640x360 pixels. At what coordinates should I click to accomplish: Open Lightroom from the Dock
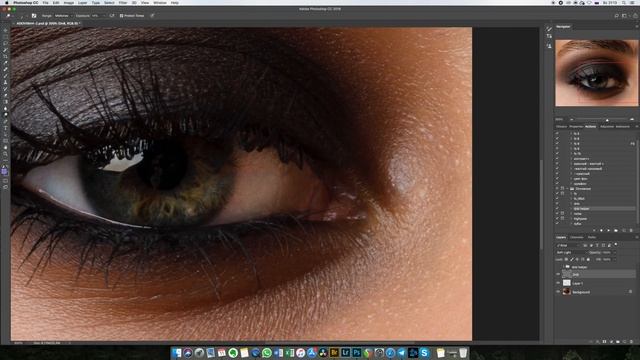click(x=346, y=352)
